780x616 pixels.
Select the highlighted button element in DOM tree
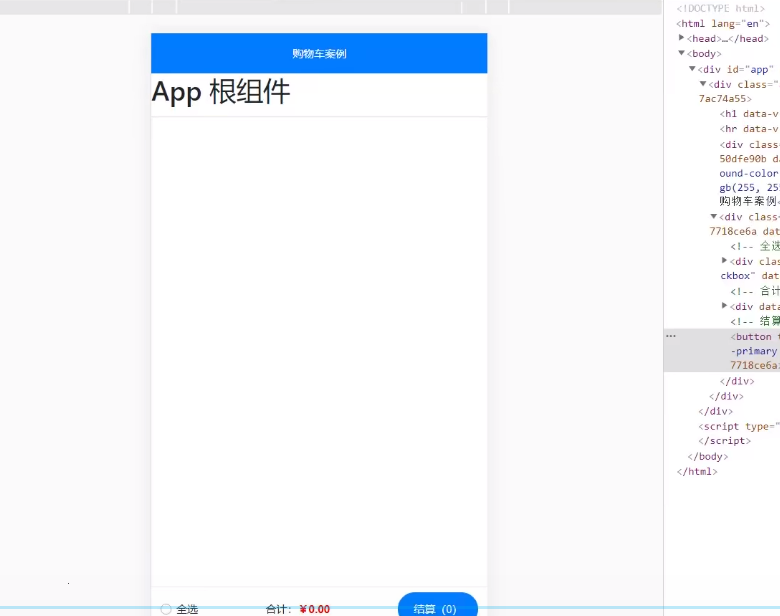722,350
